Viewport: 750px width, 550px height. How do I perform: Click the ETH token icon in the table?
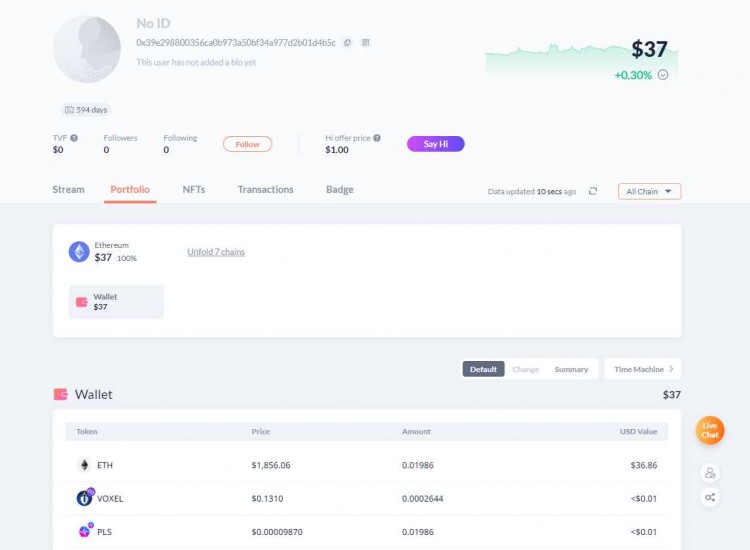pos(84,465)
